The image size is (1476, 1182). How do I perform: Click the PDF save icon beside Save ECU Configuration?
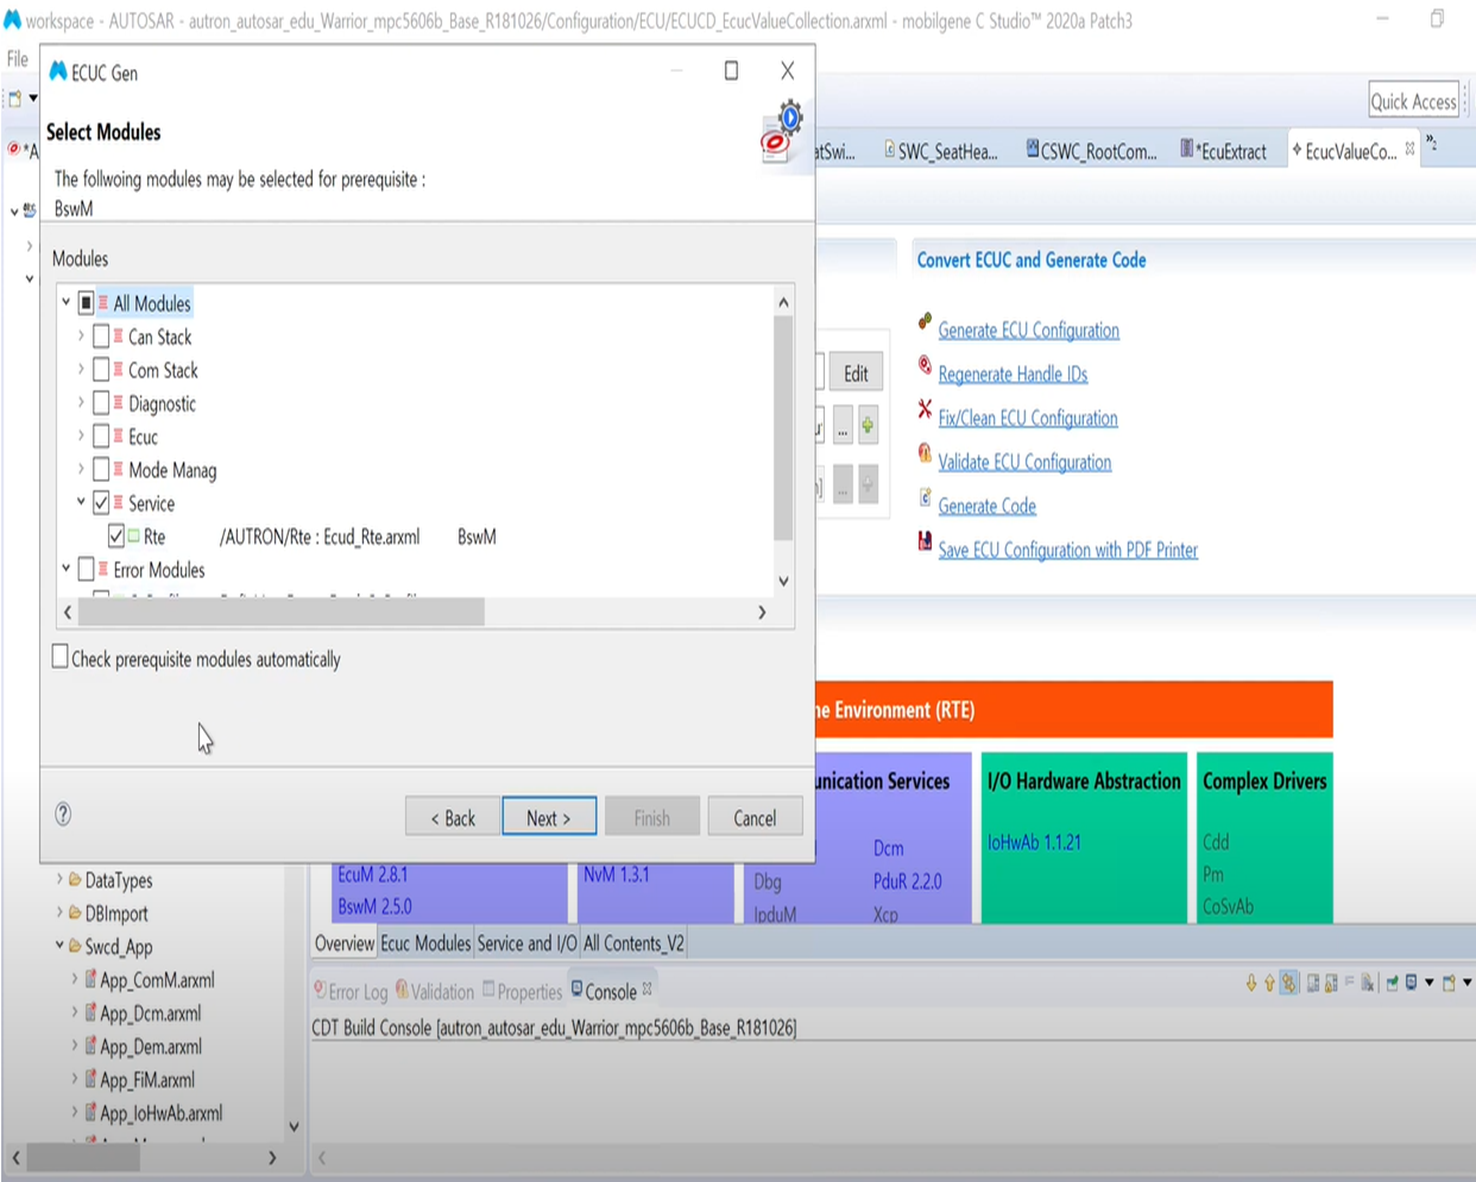pyautogui.click(x=925, y=541)
